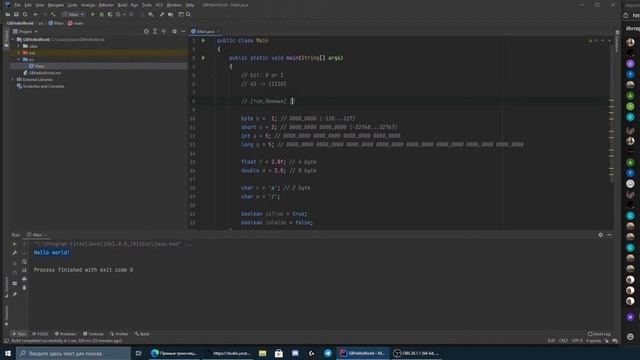Click run gutter arrow beside main method
The height and width of the screenshot is (360, 640).
point(203,58)
